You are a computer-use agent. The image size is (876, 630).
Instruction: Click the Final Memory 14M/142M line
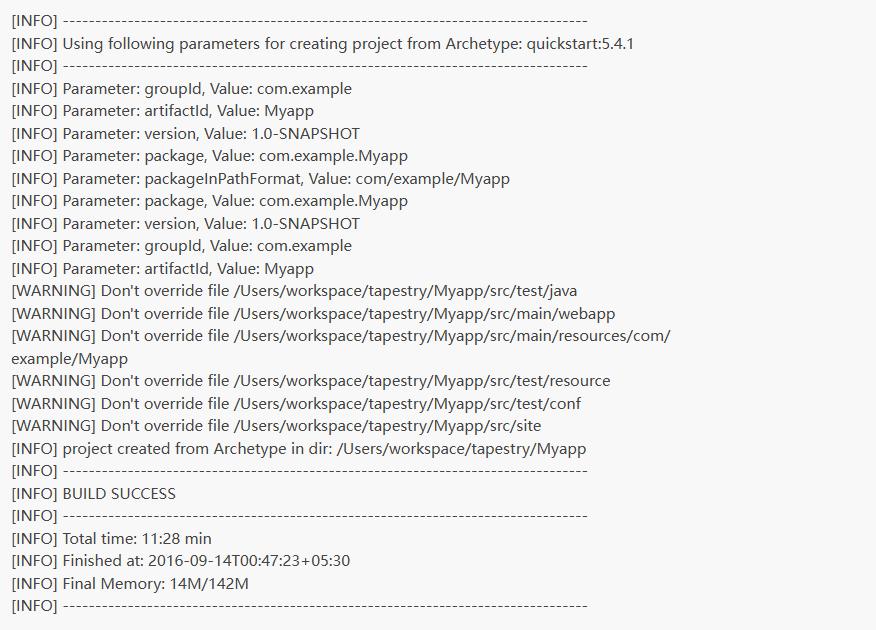(130, 584)
